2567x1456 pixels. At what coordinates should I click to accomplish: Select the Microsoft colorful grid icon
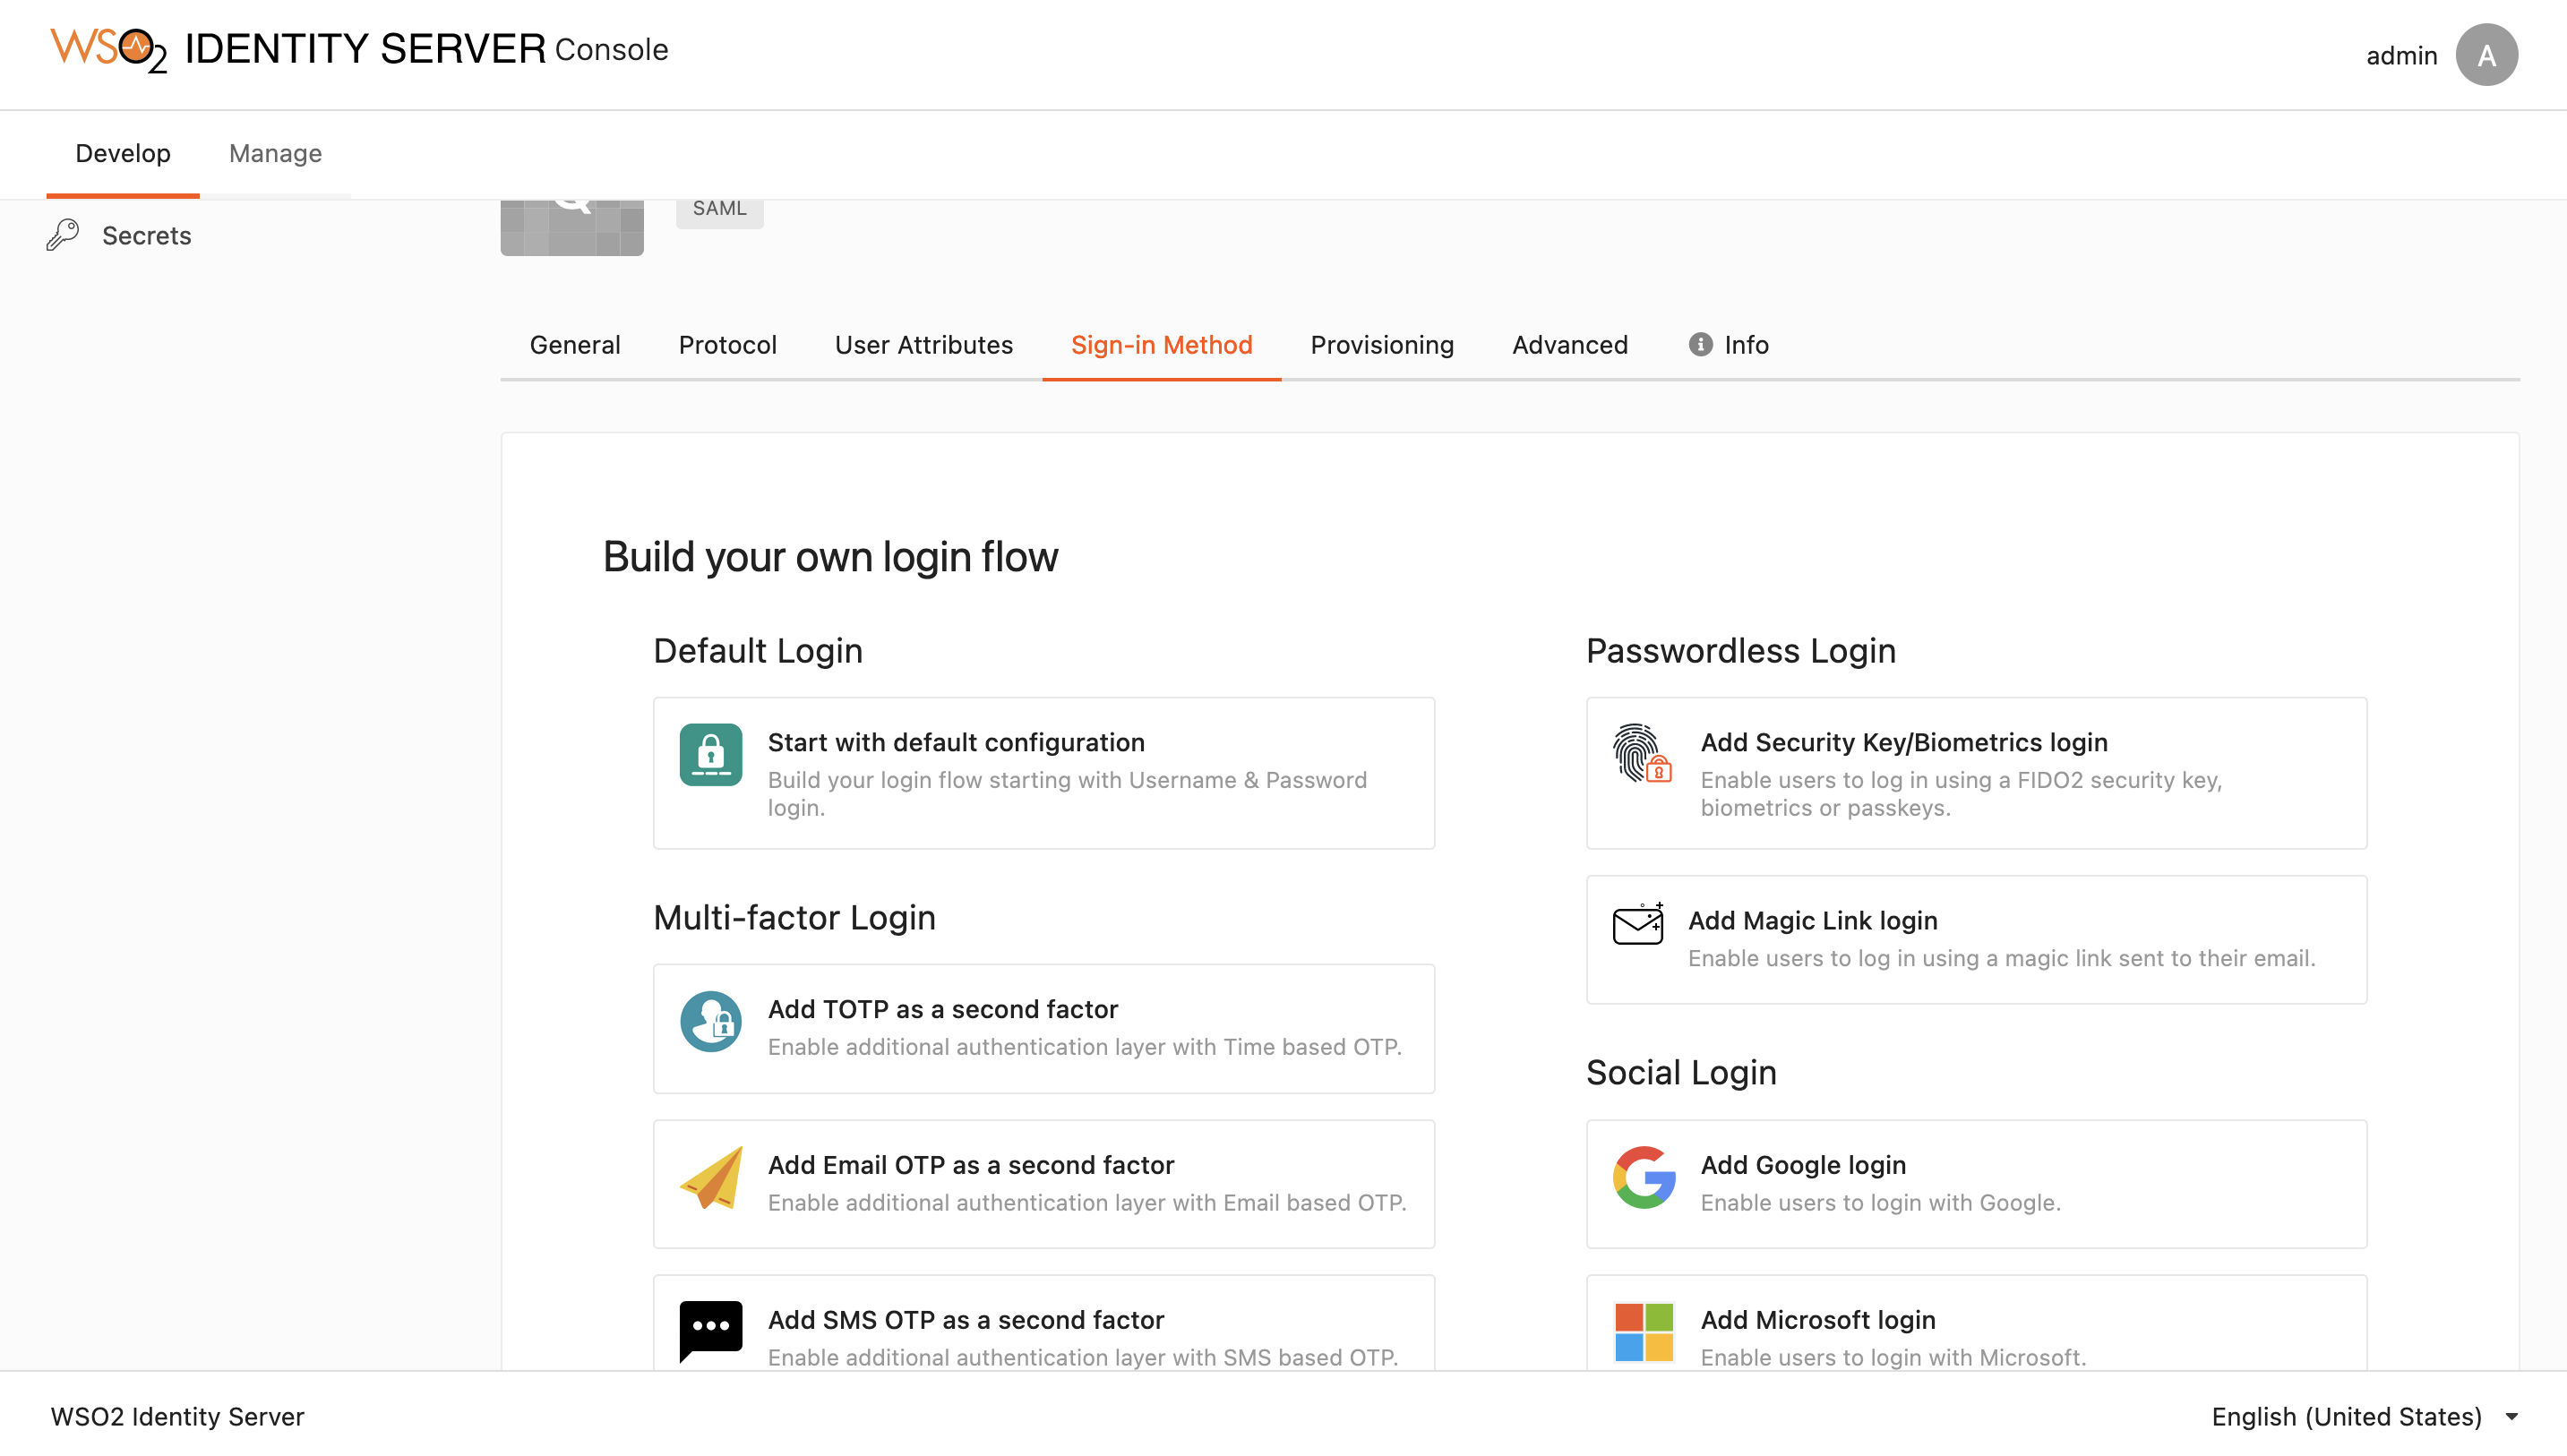coord(1642,1329)
